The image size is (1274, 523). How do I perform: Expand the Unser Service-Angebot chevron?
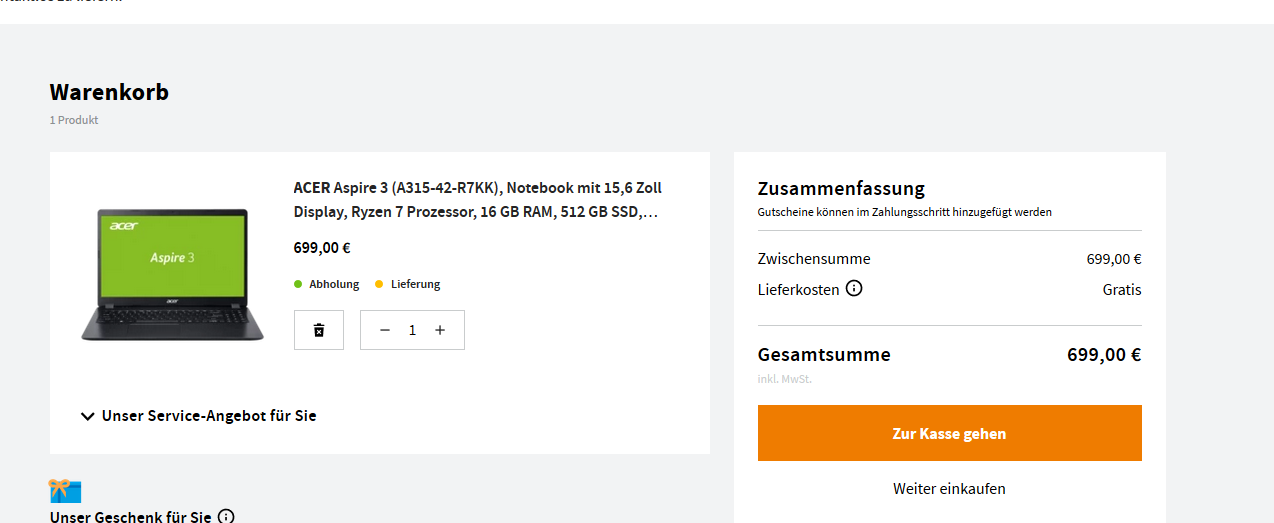pyautogui.click(x=88, y=416)
